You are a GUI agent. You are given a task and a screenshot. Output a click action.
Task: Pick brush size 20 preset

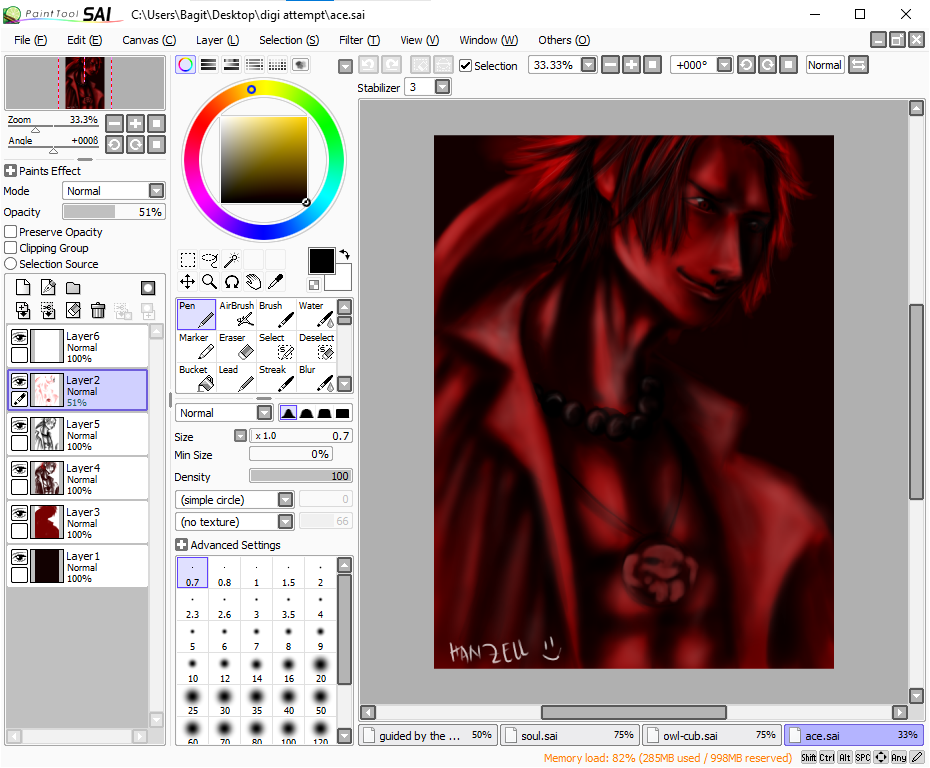point(320,670)
